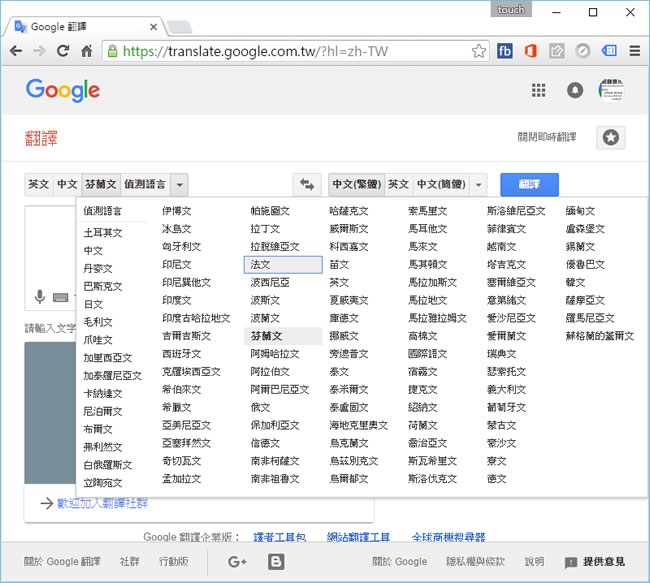This screenshot has height=583, width=650.
Task: Bookmark the page with the star icon
Action: (x=478, y=51)
